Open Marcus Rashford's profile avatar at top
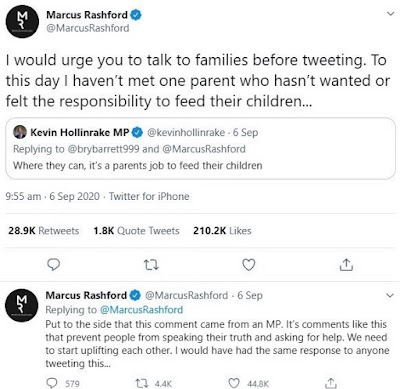 tap(22, 22)
